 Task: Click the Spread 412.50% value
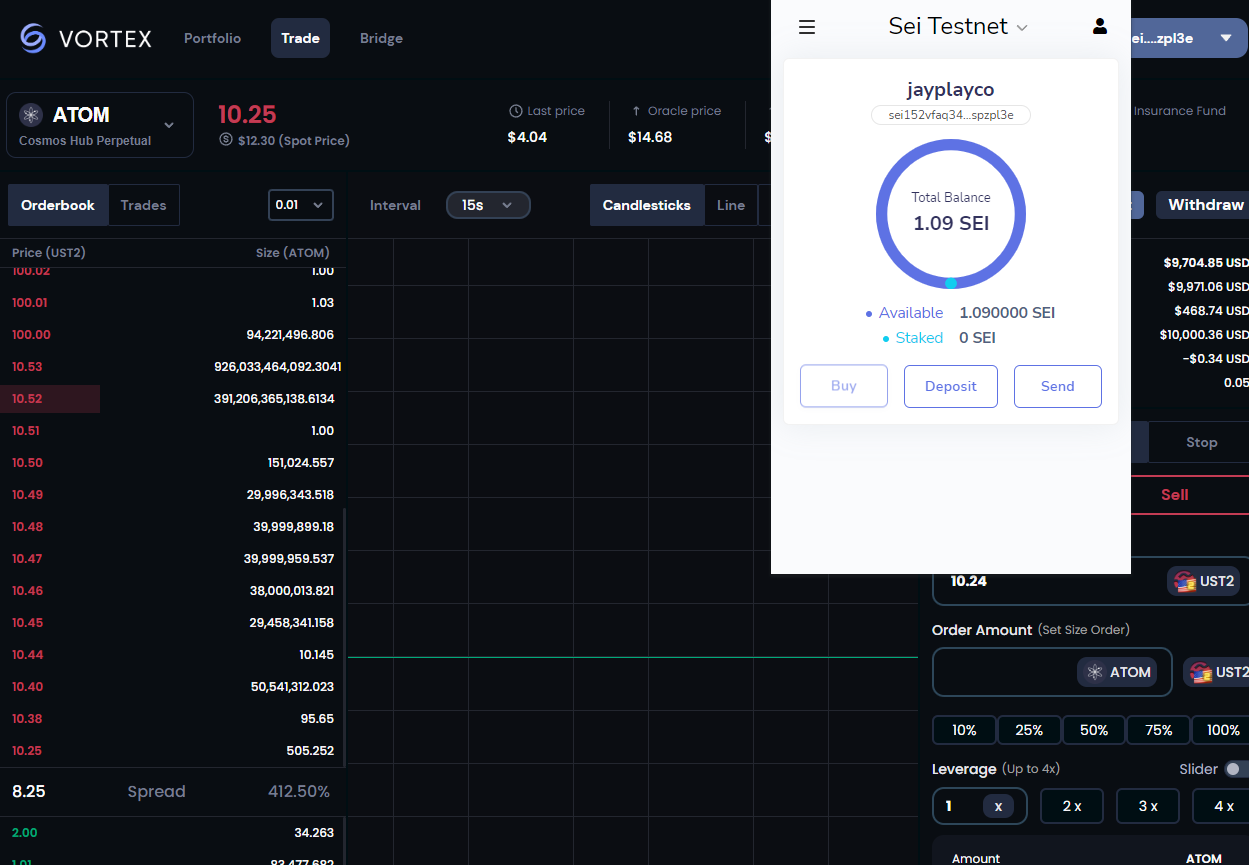click(x=299, y=792)
